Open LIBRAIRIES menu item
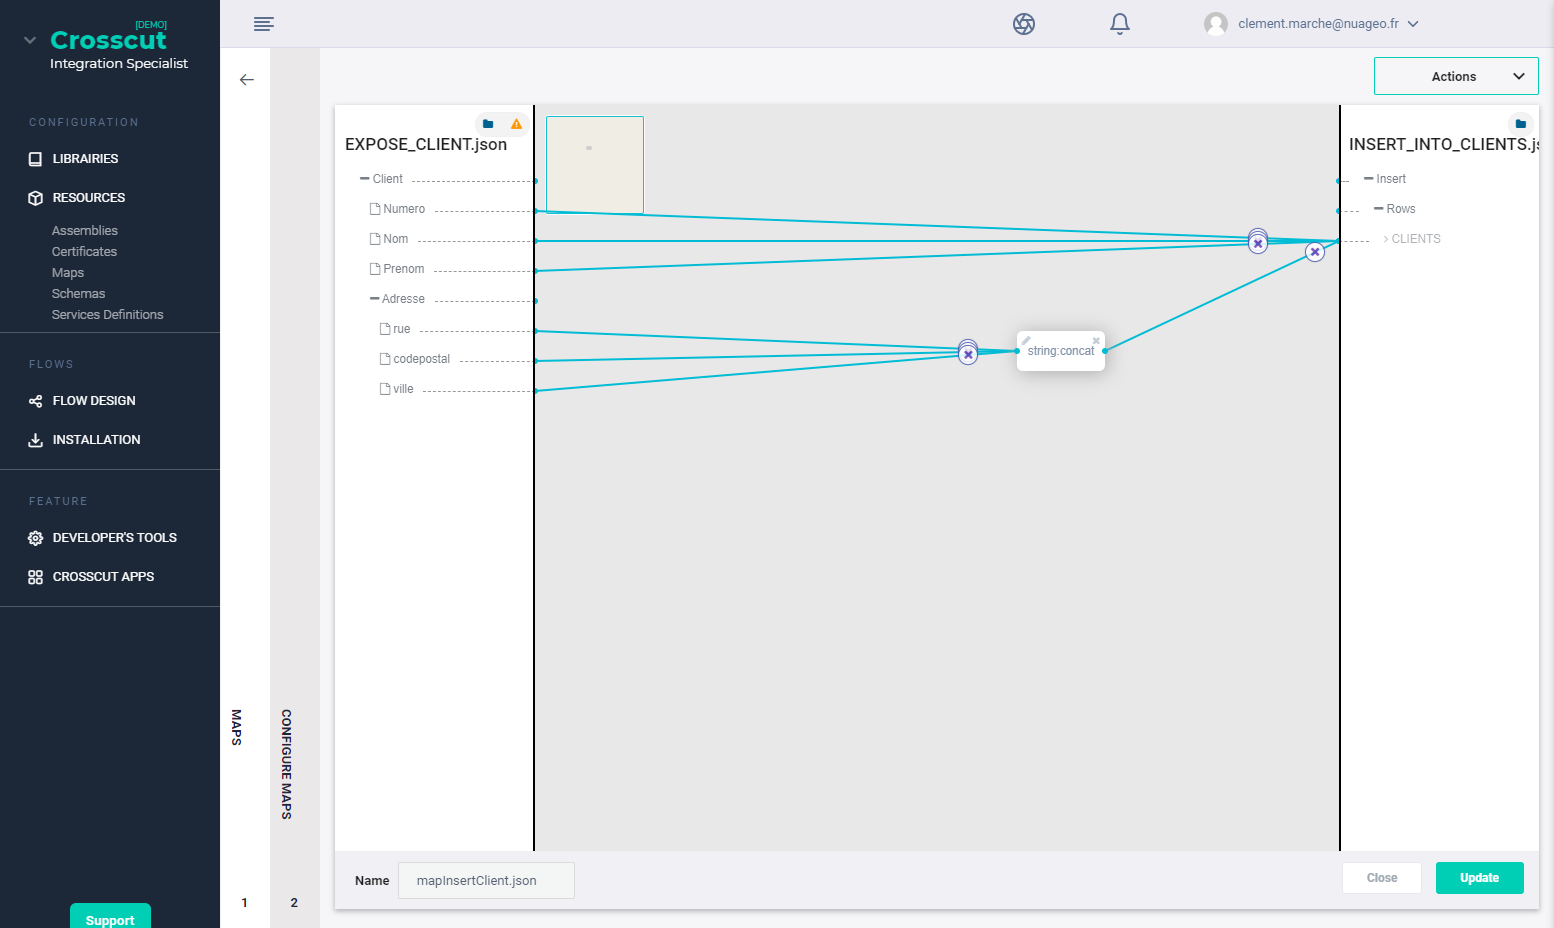1554x928 pixels. [85, 159]
